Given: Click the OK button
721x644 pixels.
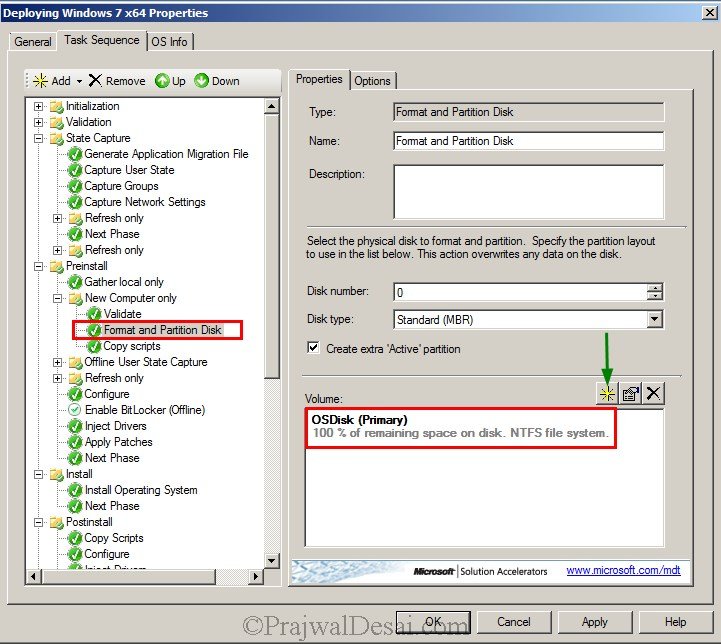Looking at the screenshot, I should coord(433,622).
